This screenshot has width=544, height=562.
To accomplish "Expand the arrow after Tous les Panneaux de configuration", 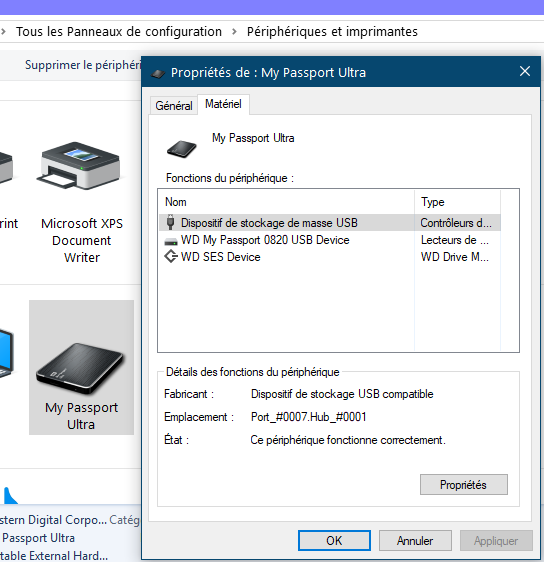I will click(x=234, y=32).
